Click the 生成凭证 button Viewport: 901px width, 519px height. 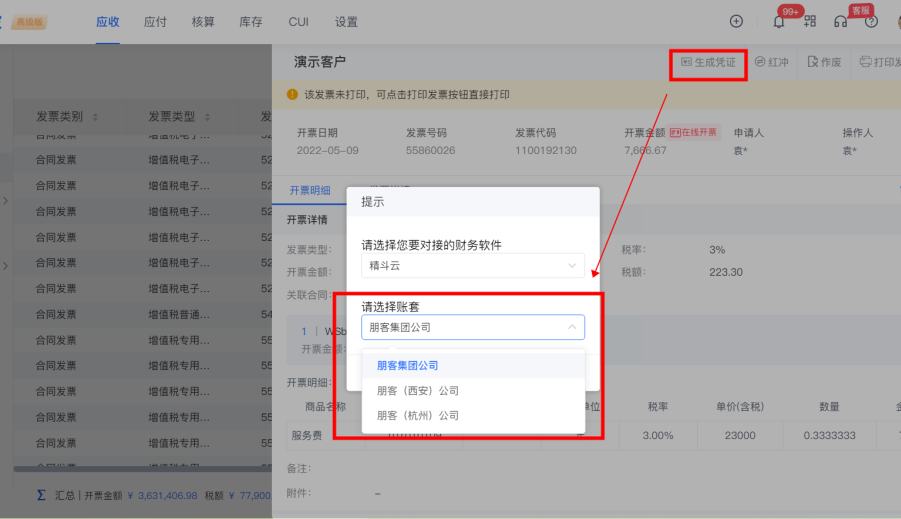[708, 62]
